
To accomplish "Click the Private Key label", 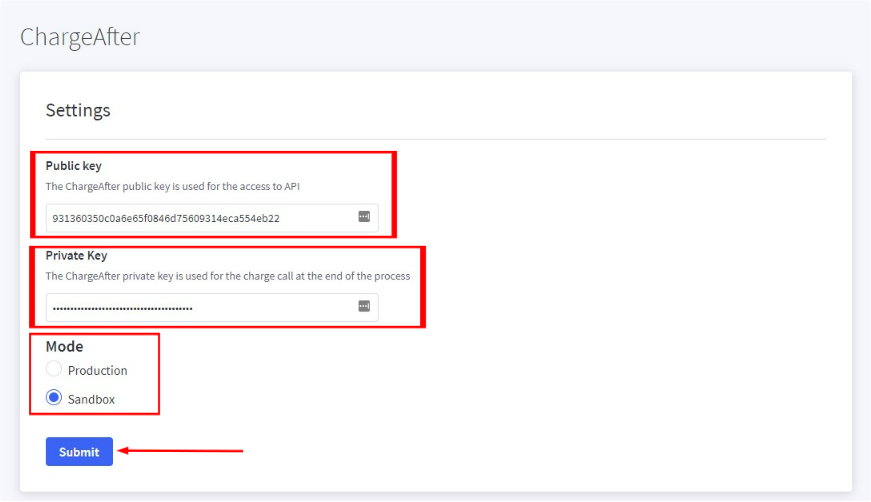I will point(76,255).
